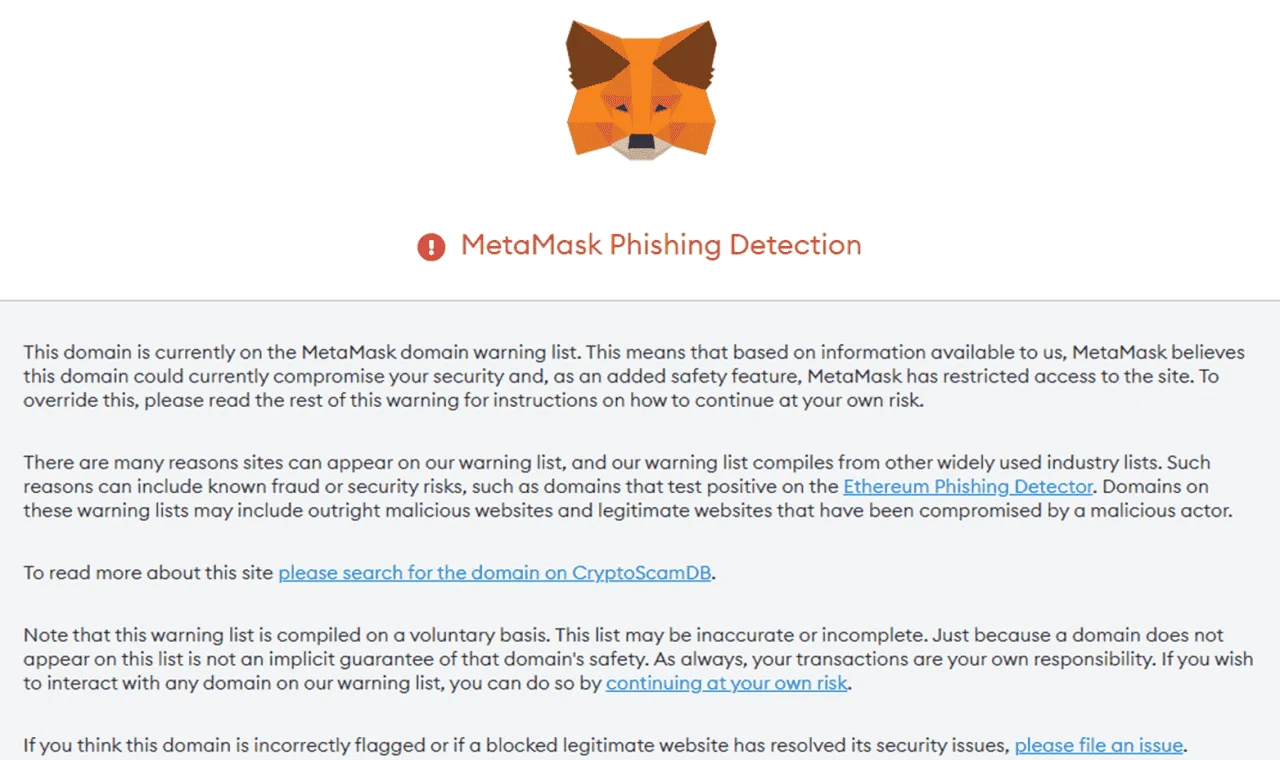Screen dimensions: 1280x760
Task: Click the paragraph starting "Note that this warning list"
Action: tap(638, 659)
